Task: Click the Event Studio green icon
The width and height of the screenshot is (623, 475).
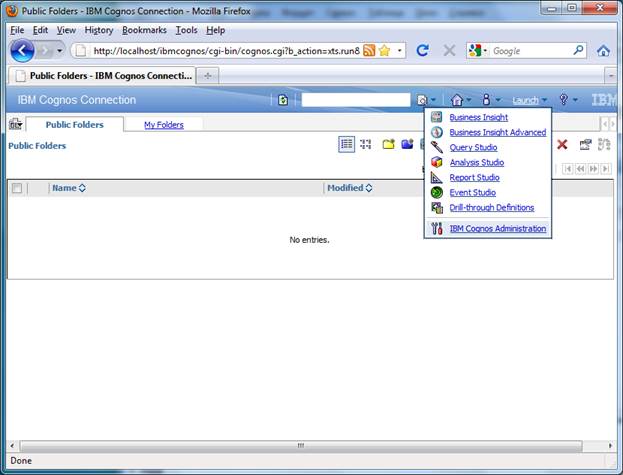Action: click(x=437, y=192)
